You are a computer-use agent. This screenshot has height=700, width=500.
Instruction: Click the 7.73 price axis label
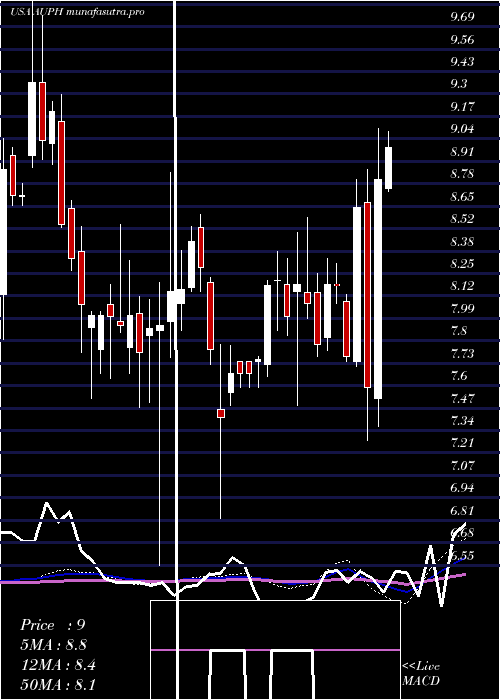coord(462,354)
